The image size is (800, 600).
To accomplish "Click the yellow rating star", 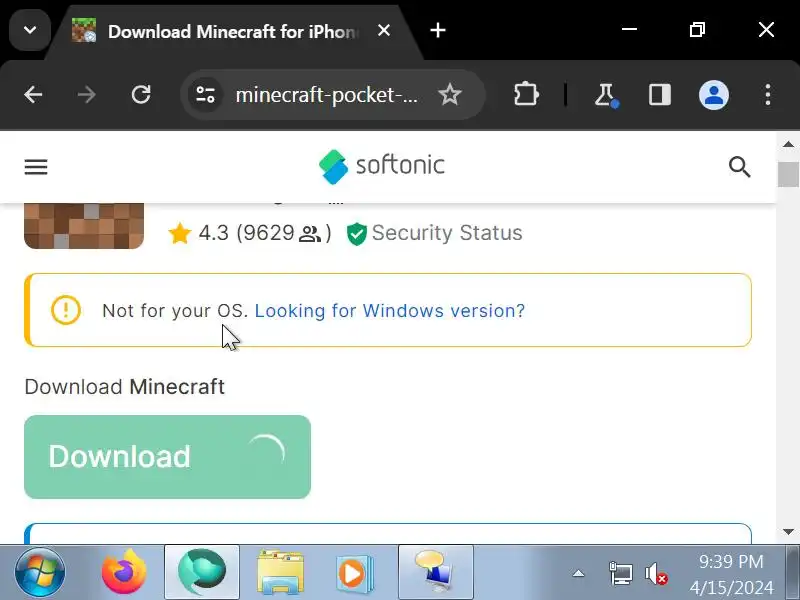I will click(180, 234).
